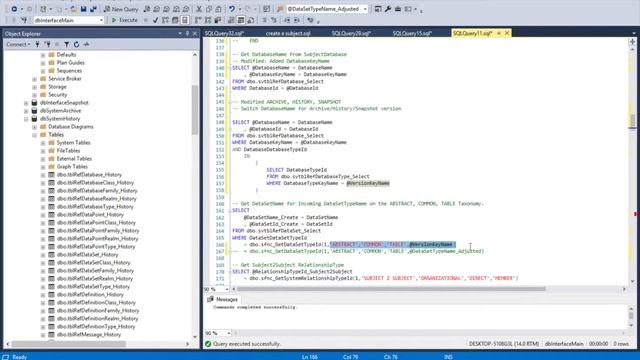Screen dimensions: 640x360
Task: Click the Connect Object Explorer plug icon
Action: 38,44
